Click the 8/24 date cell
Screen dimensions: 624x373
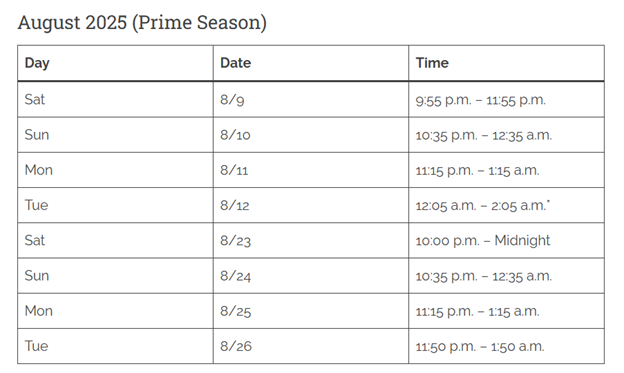click(311, 276)
